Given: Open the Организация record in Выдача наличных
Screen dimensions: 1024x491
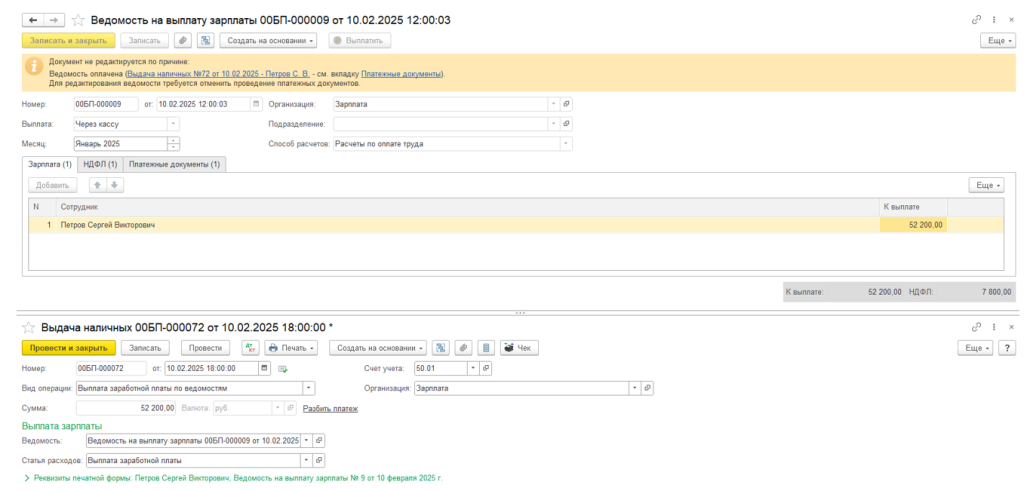Looking at the screenshot, I should (x=647, y=388).
